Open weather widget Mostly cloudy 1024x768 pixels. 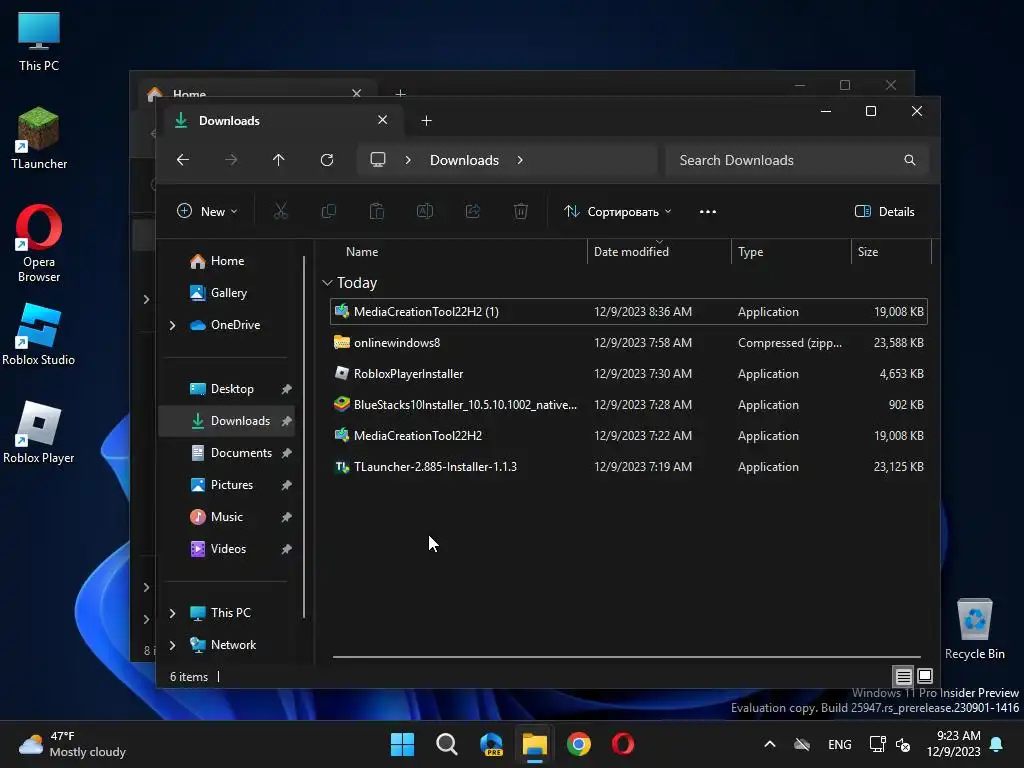[72, 744]
